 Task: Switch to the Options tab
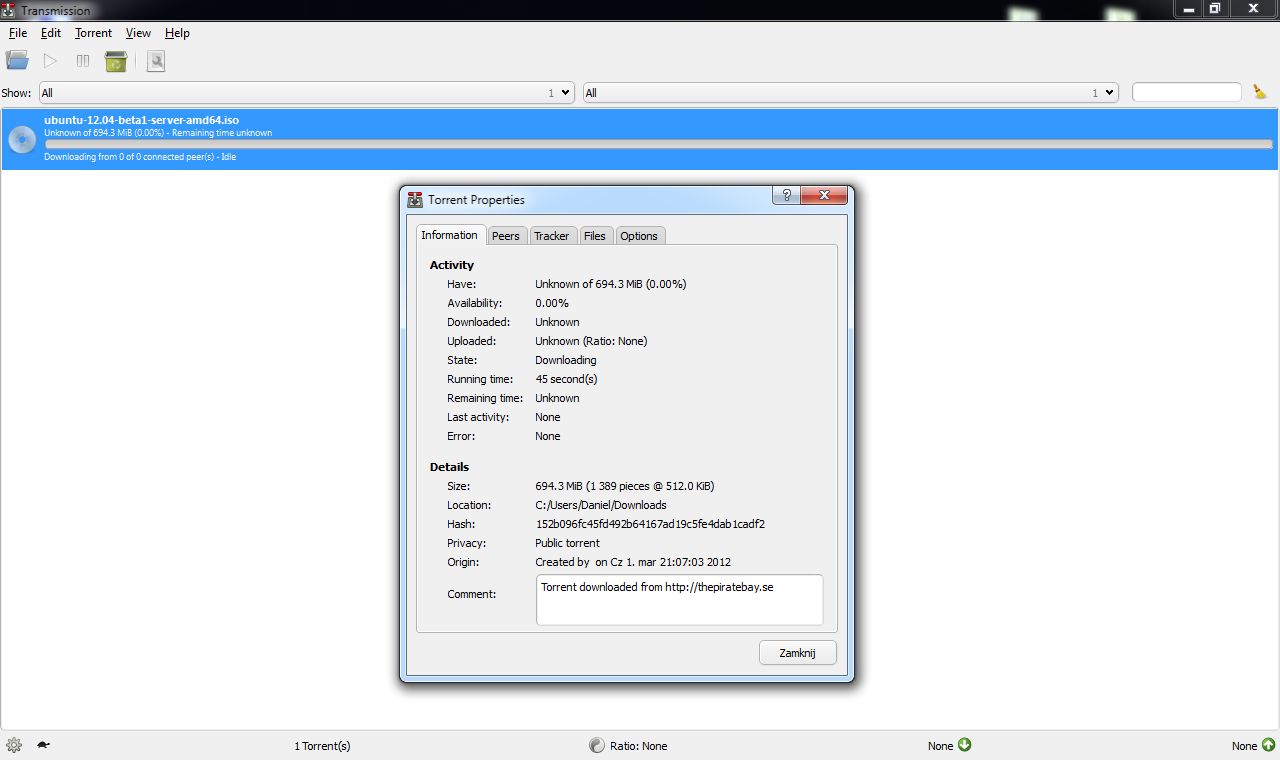click(639, 236)
